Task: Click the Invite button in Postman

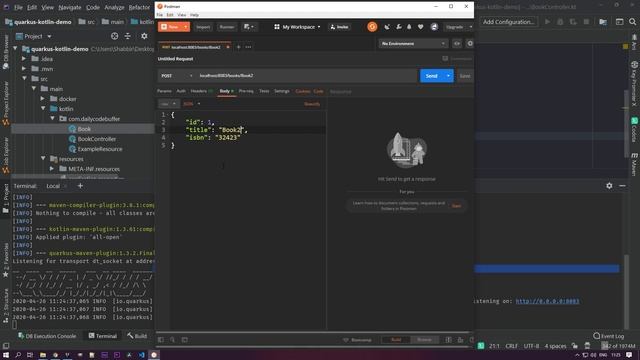Action: click(339, 27)
